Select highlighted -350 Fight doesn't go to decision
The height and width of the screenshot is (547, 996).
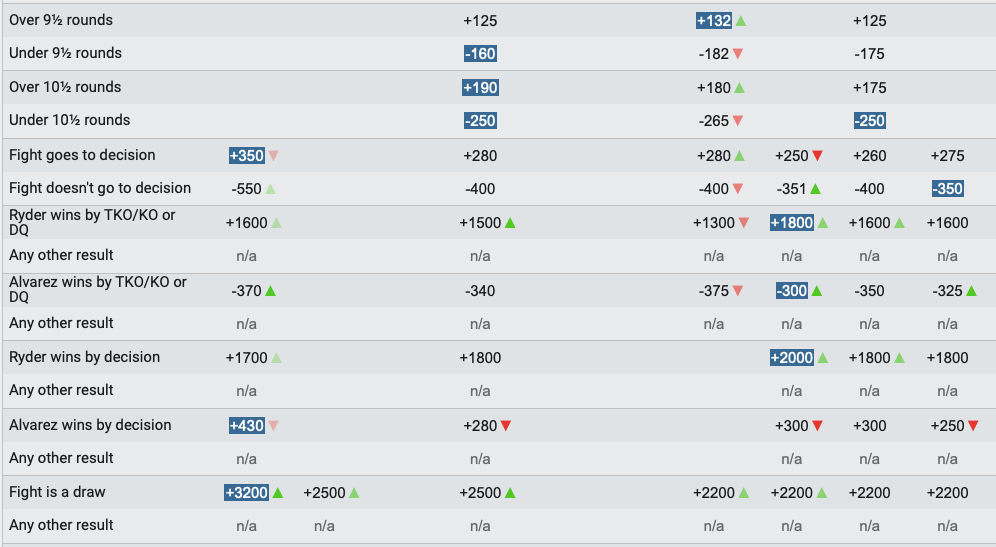coord(948,189)
